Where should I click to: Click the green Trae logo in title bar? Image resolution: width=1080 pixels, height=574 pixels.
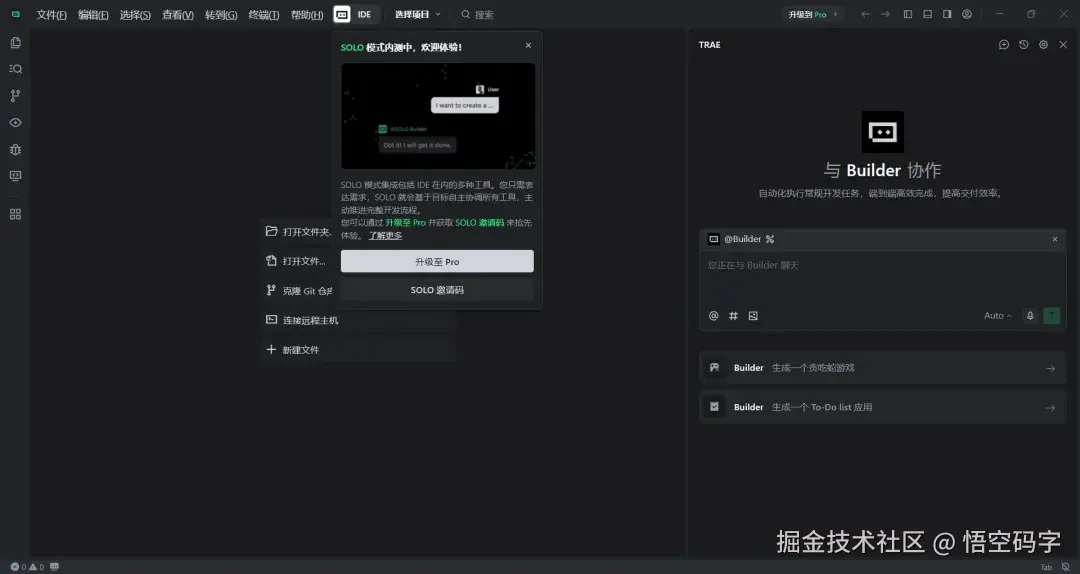pyautogui.click(x=15, y=14)
